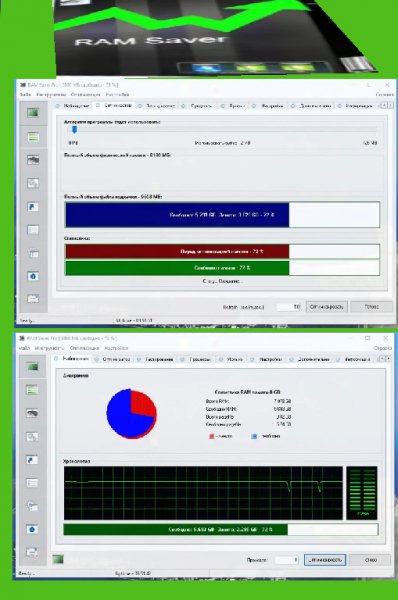Click green list sidebar icon in slider window

(x=33, y=137)
